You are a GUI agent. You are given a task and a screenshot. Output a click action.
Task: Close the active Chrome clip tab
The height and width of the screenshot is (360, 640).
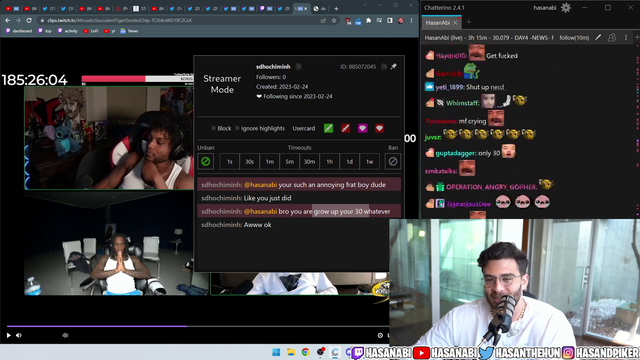(306, 9)
